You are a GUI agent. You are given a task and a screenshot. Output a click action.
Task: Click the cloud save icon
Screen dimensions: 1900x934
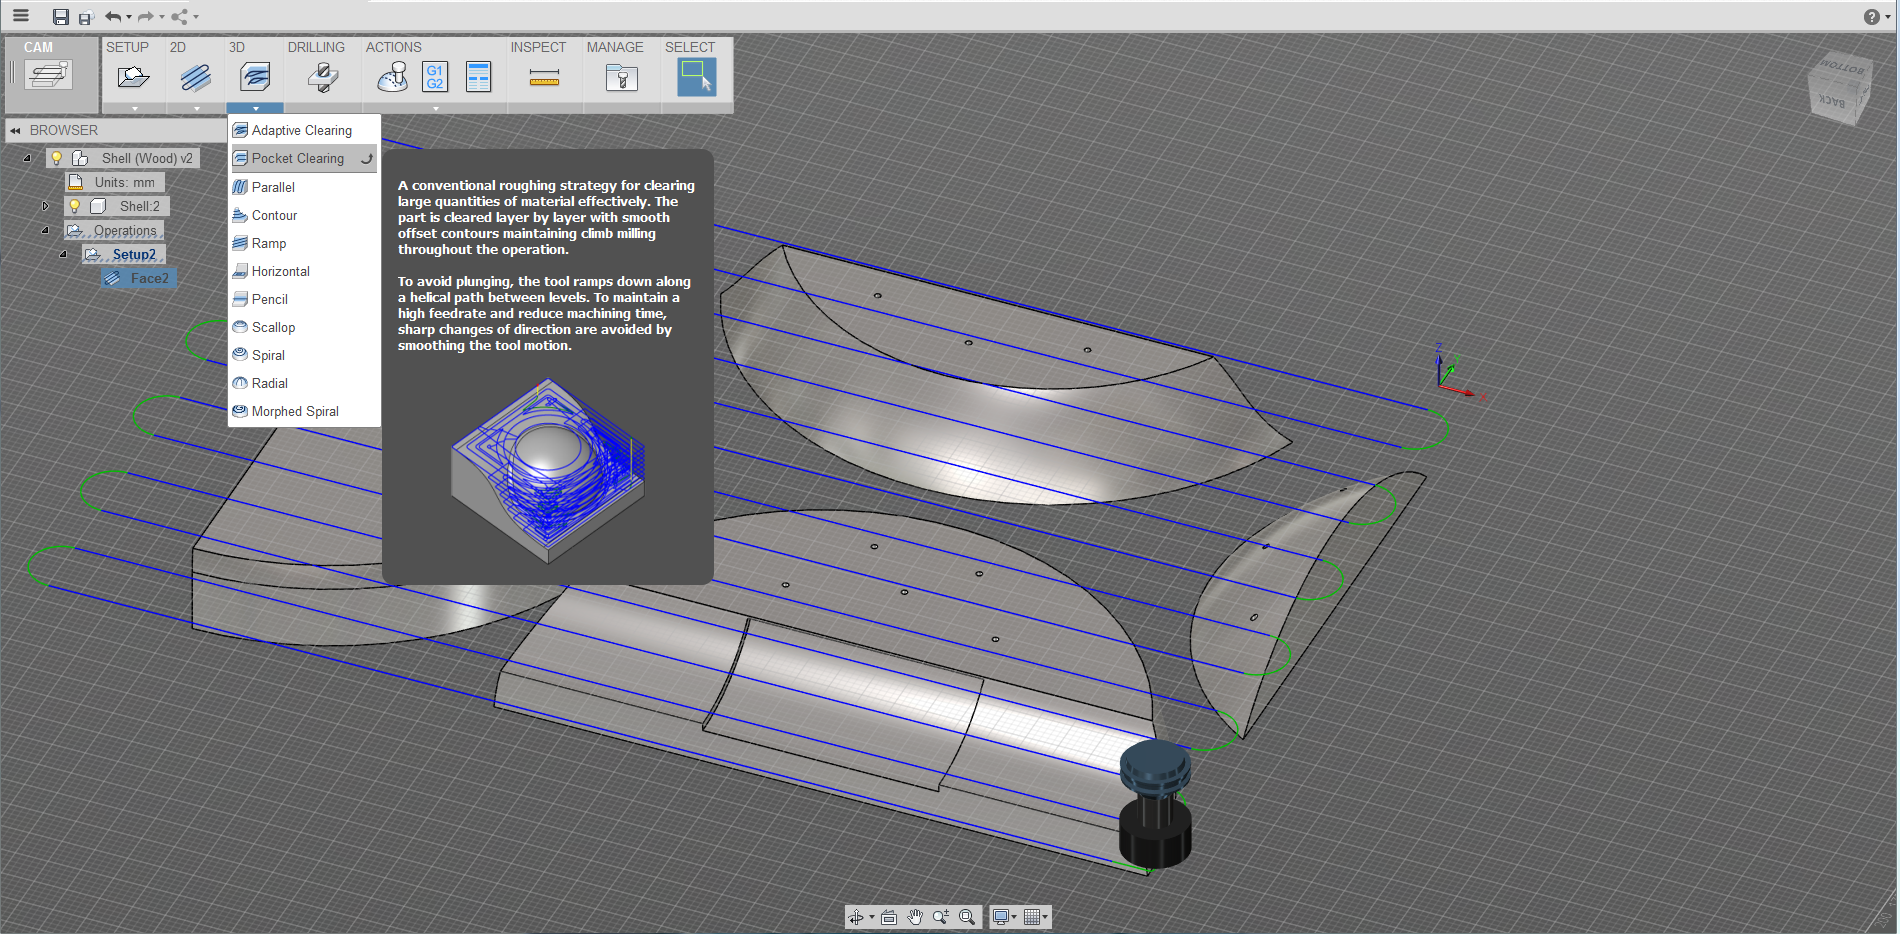point(86,17)
